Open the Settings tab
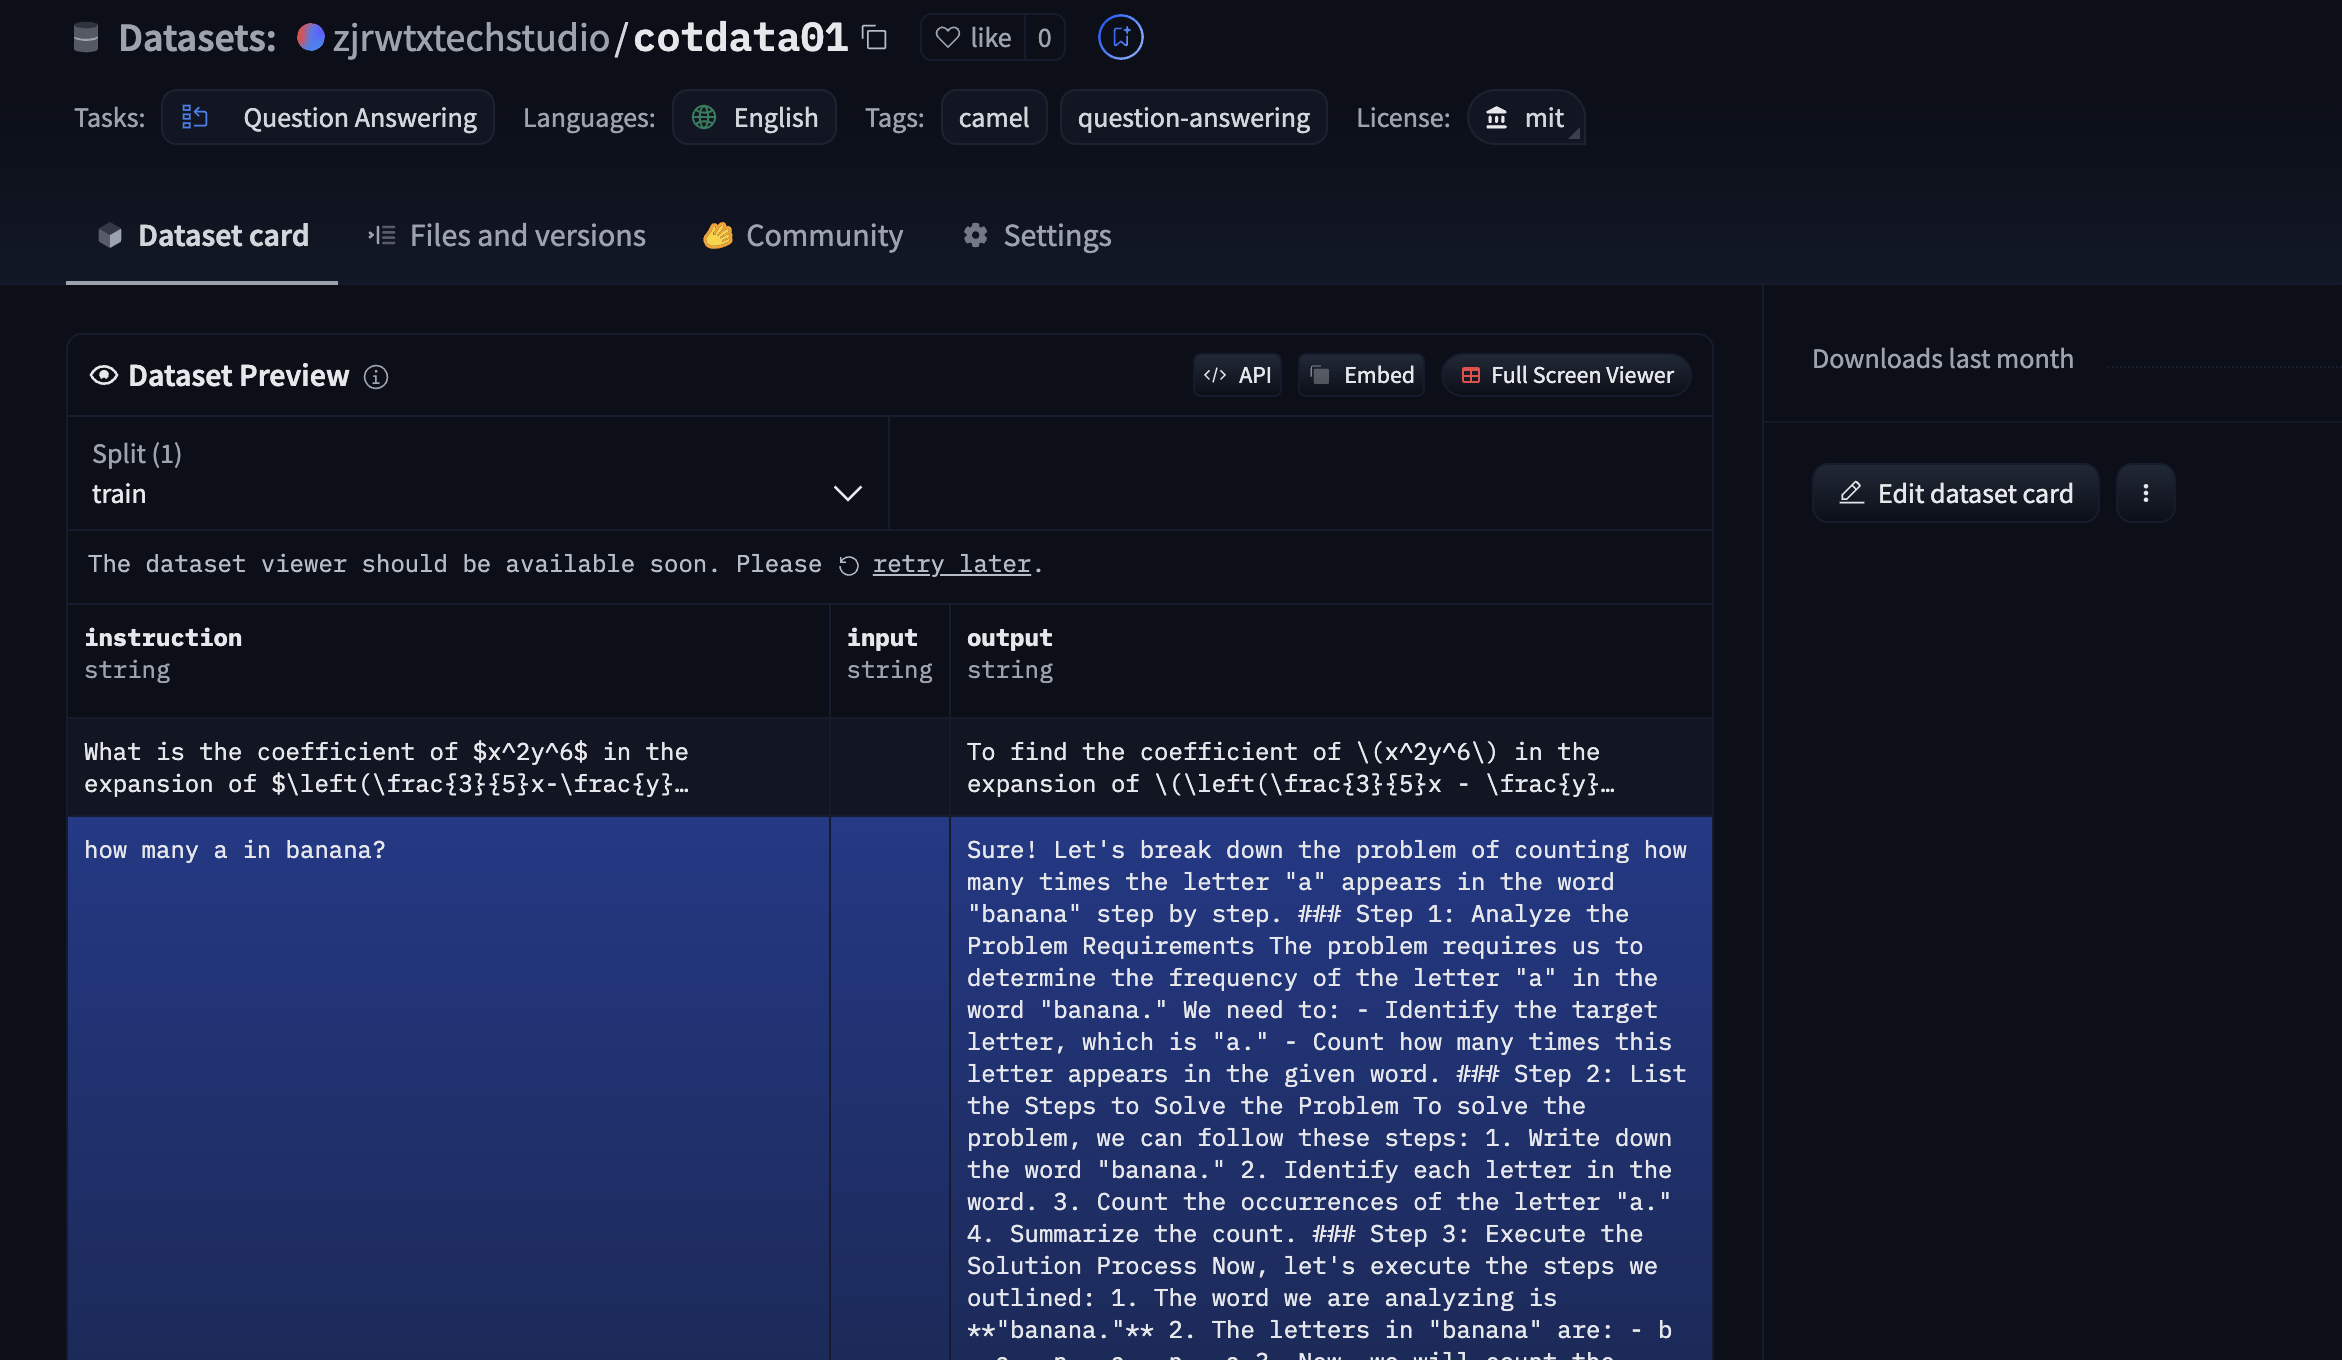 [x=1037, y=236]
